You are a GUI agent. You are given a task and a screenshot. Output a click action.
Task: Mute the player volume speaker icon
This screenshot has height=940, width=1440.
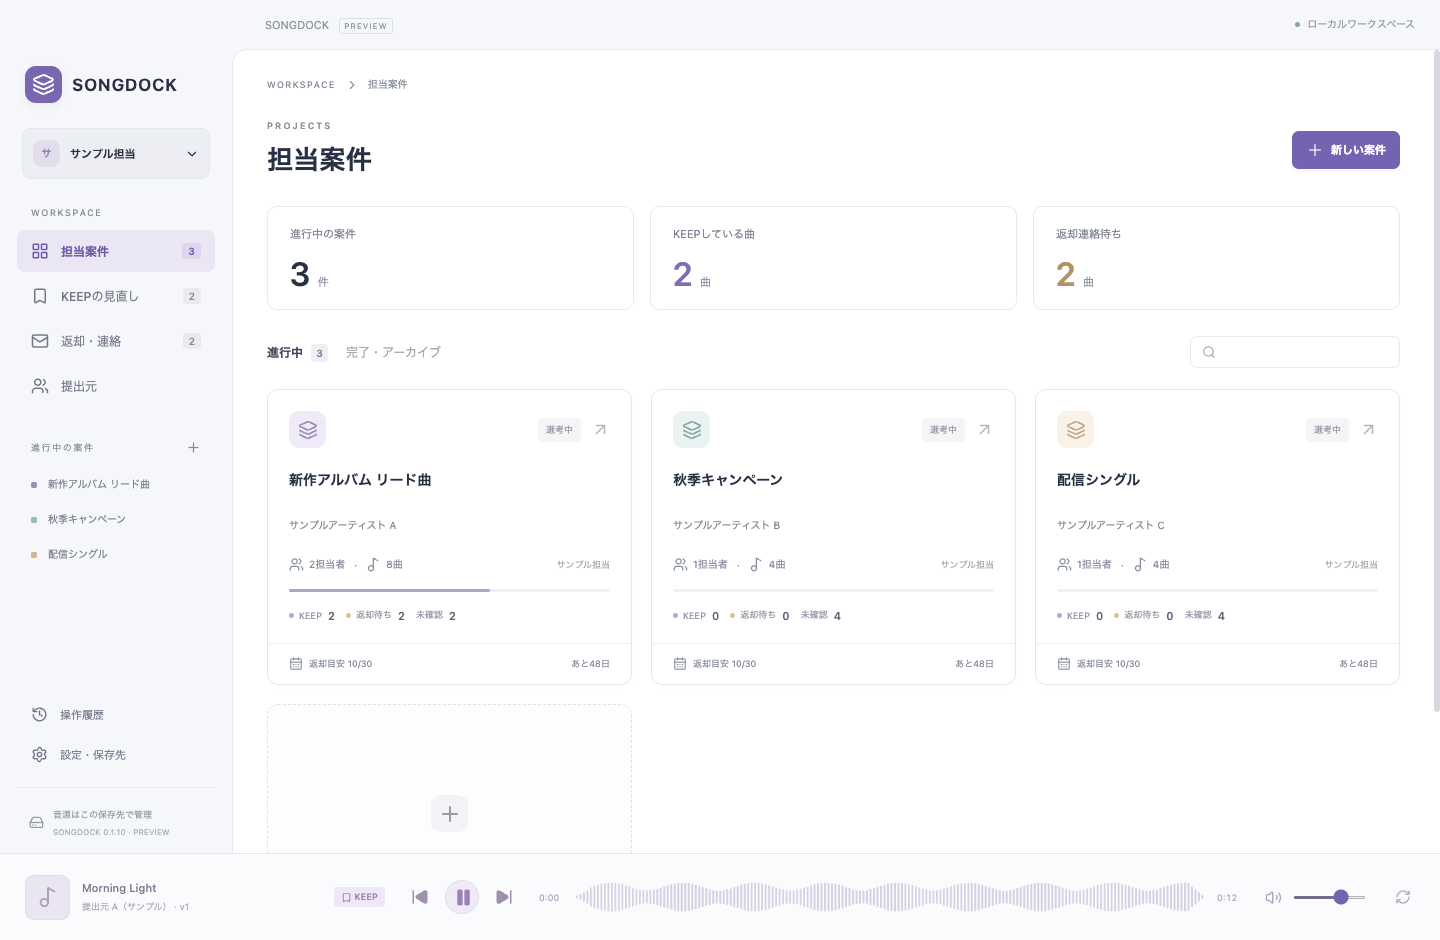(x=1273, y=897)
